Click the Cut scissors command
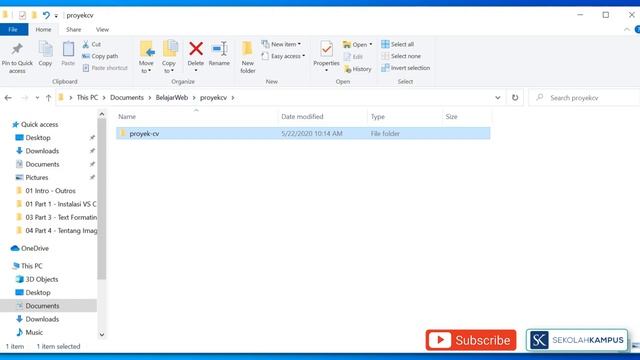The image size is (640, 360). point(91,44)
